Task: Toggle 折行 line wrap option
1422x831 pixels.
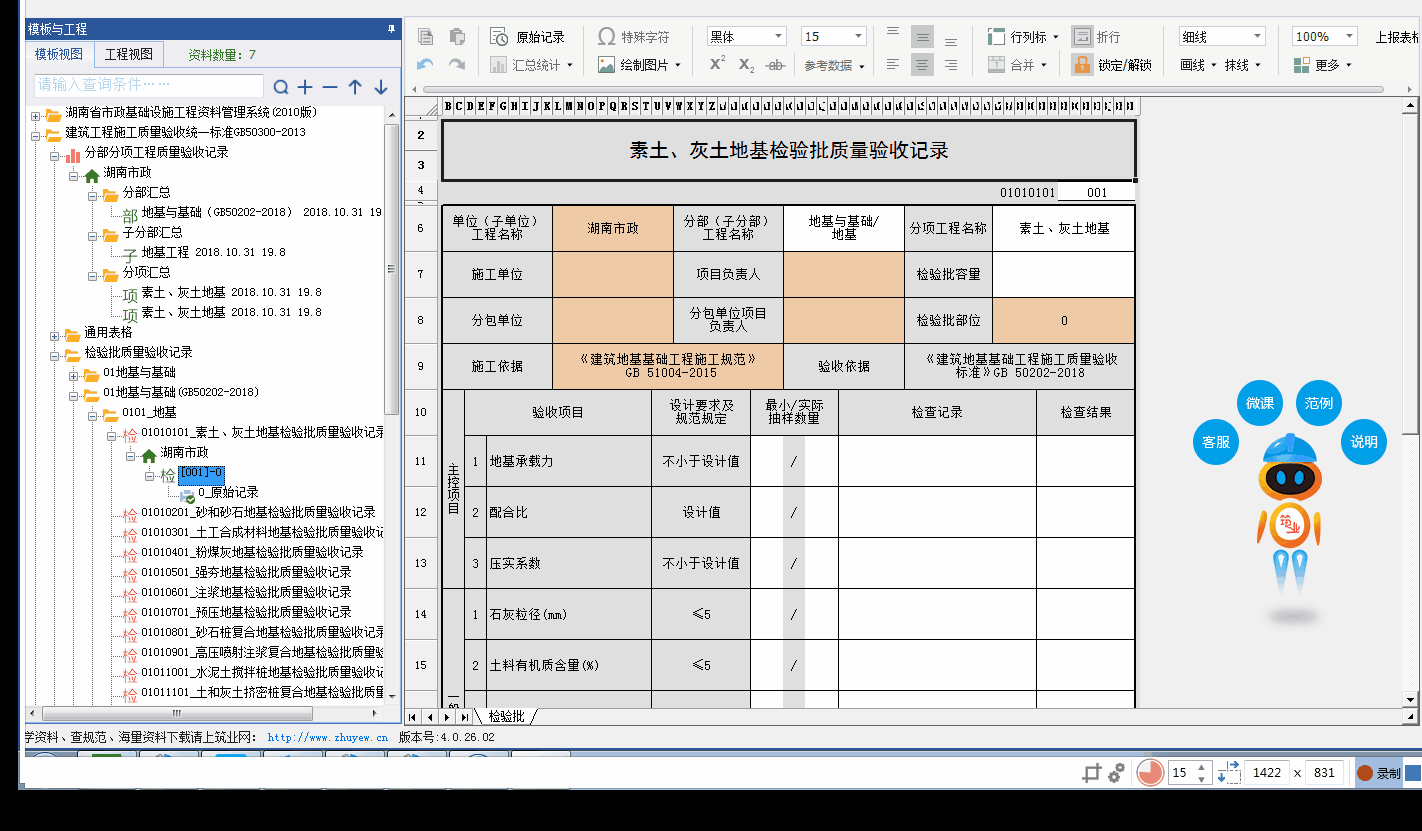Action: 1097,37
